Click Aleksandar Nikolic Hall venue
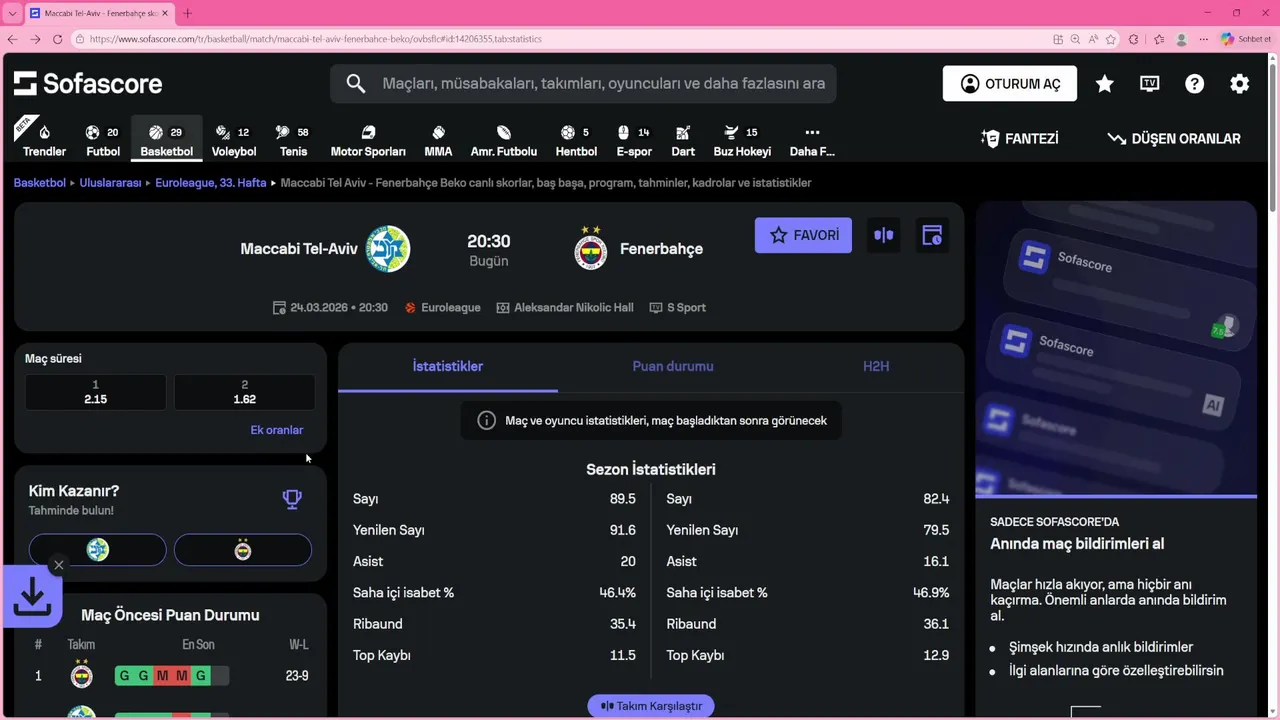The height and width of the screenshot is (720, 1280). click(x=565, y=308)
